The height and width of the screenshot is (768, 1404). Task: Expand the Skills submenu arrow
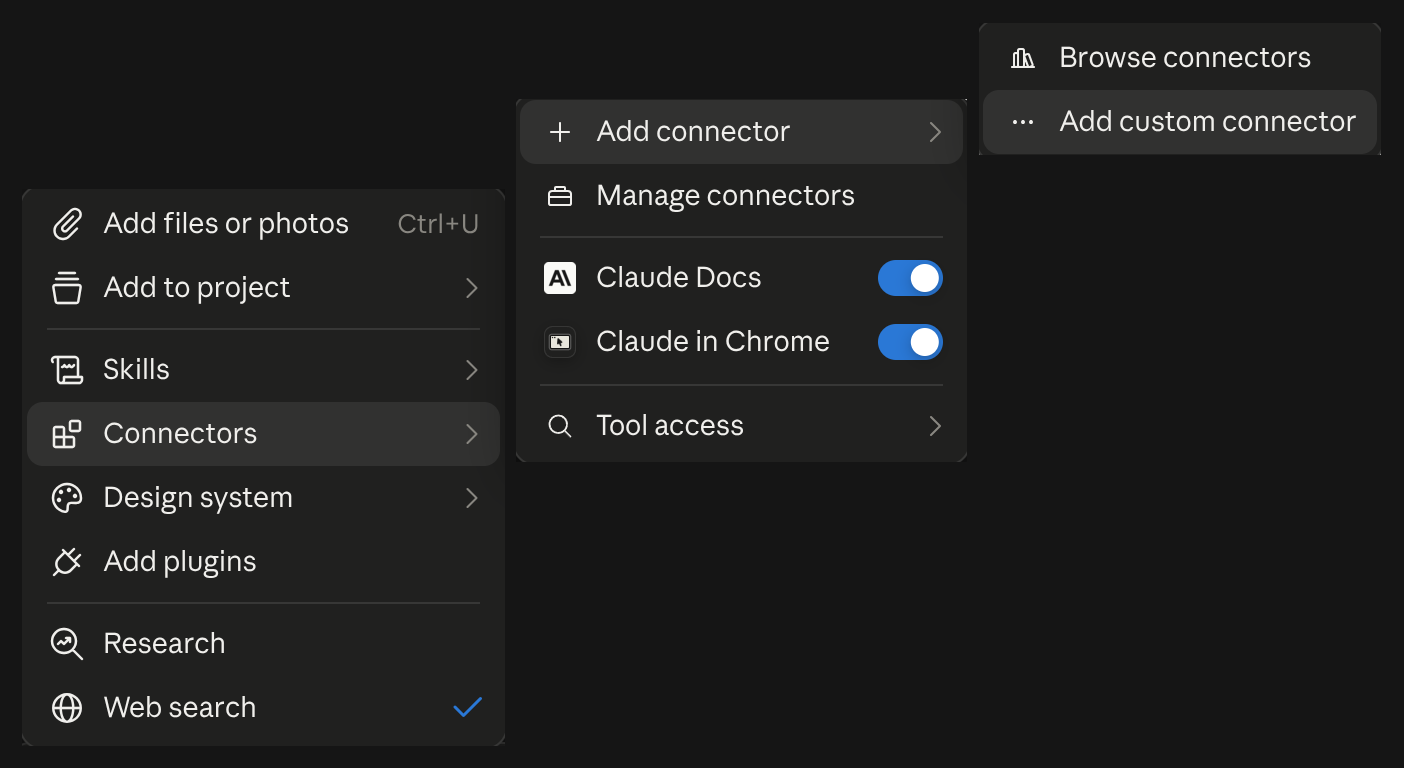click(x=472, y=370)
